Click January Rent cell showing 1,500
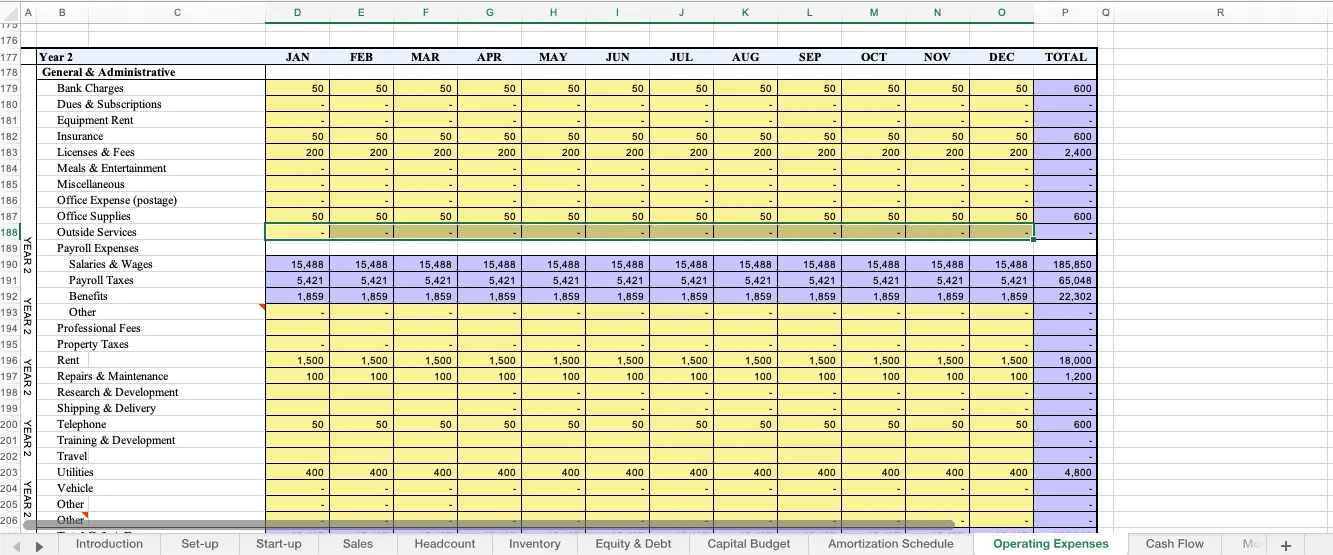 click(297, 360)
